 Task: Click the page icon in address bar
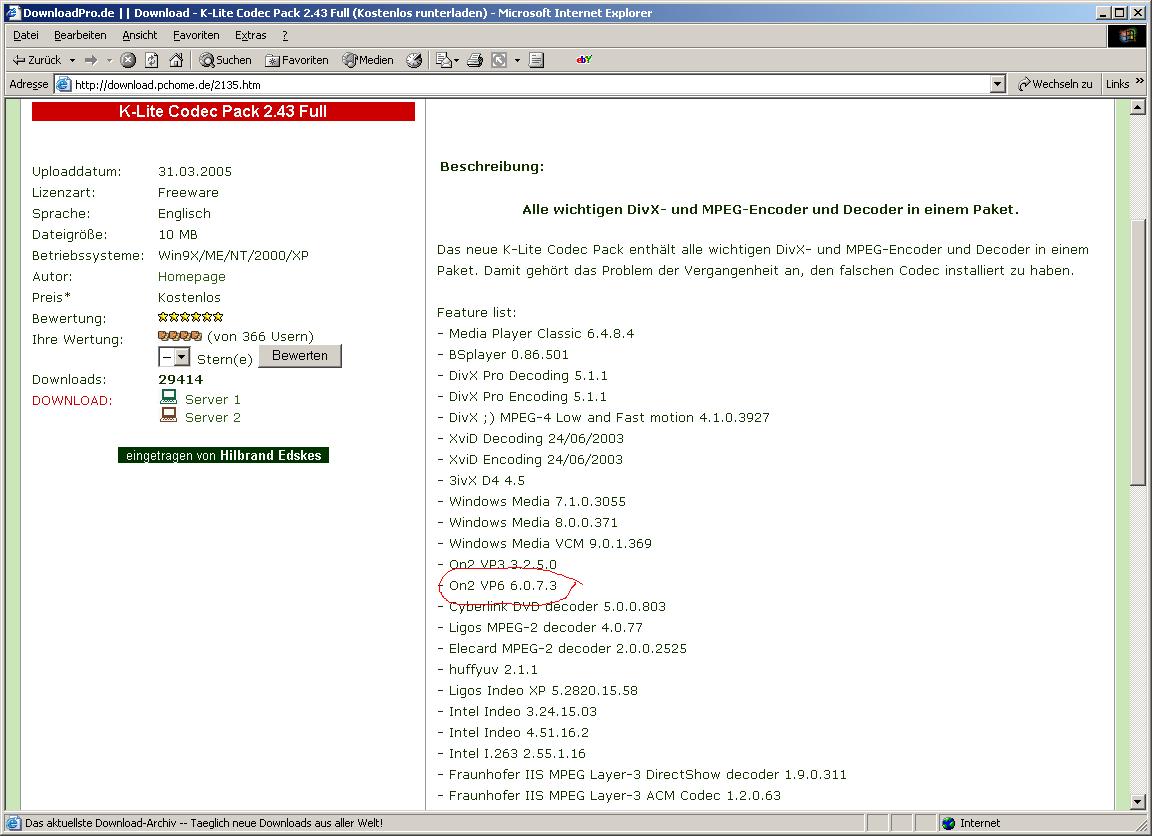(x=64, y=84)
